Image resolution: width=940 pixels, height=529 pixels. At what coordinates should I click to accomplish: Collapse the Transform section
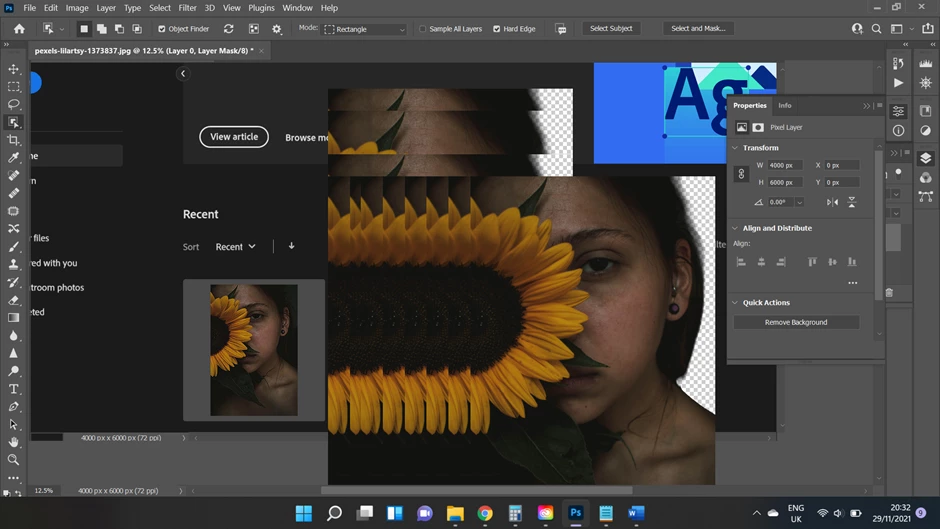pyautogui.click(x=736, y=148)
